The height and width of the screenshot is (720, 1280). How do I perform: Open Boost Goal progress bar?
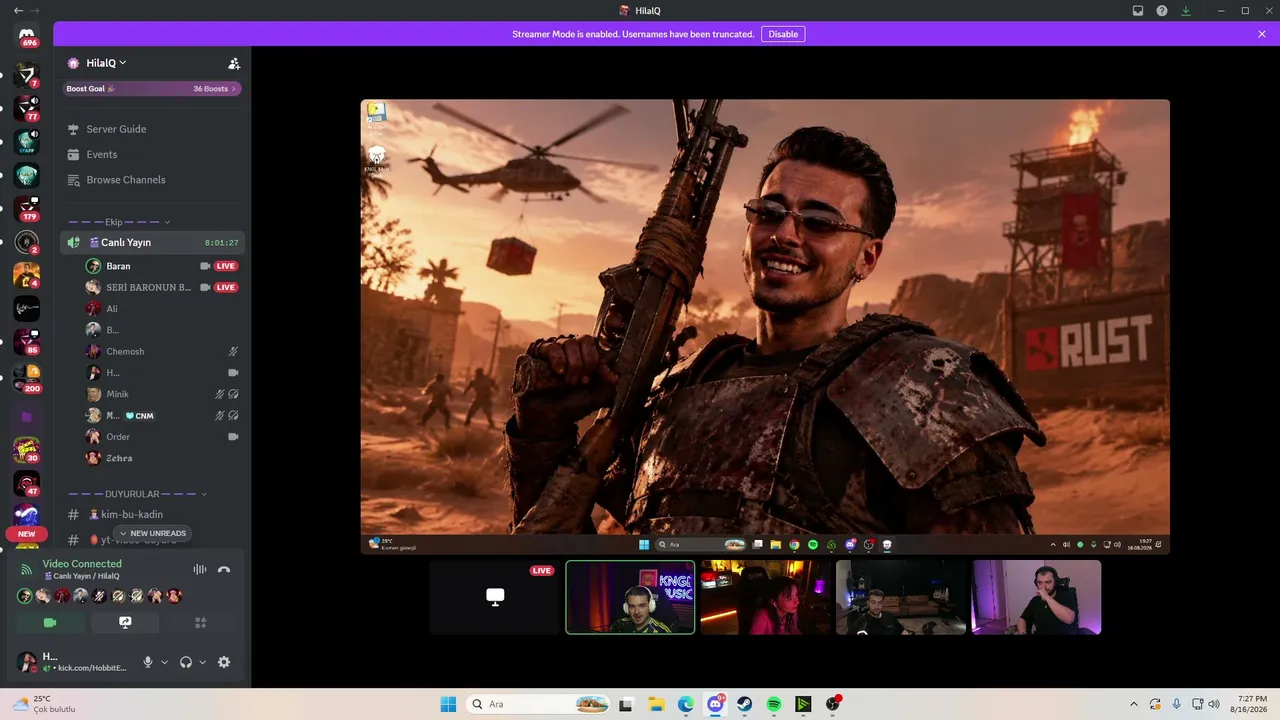click(x=152, y=89)
